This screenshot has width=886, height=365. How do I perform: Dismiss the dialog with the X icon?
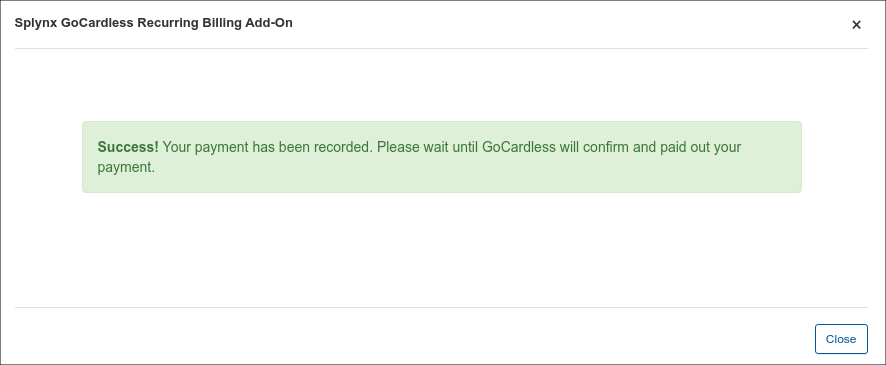click(x=856, y=25)
